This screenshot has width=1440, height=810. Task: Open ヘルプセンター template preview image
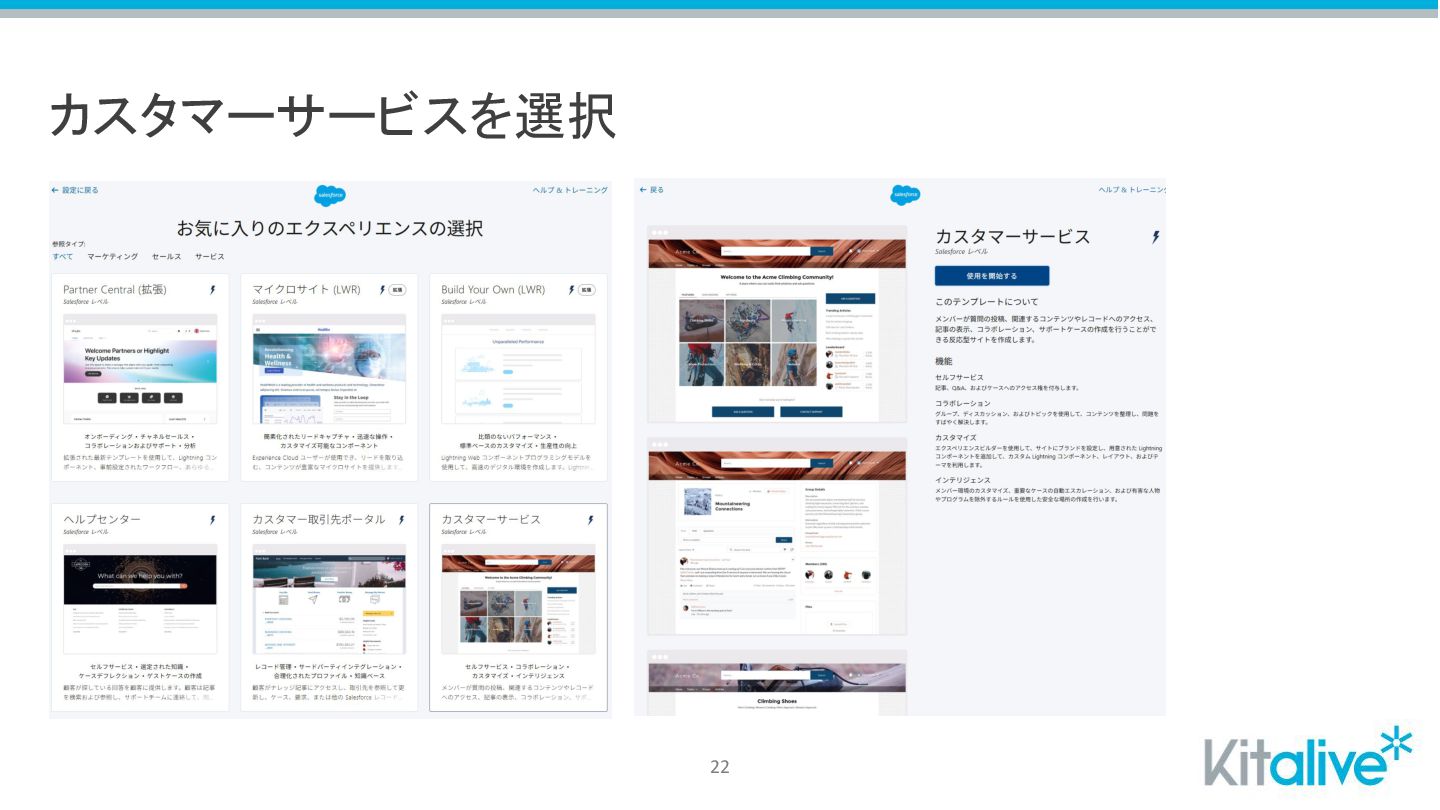click(140, 598)
